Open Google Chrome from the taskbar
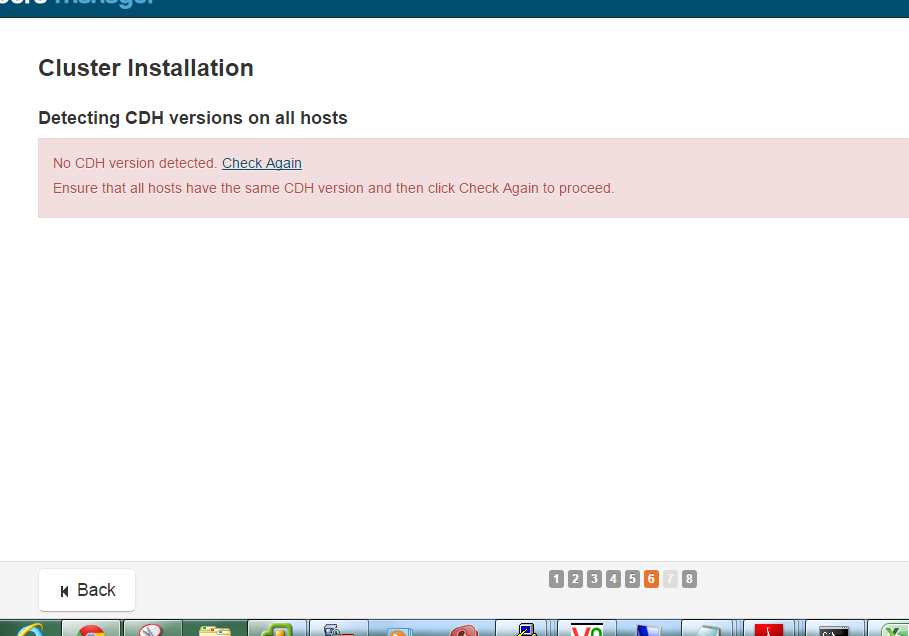Image resolution: width=909 pixels, height=636 pixels. click(92, 628)
